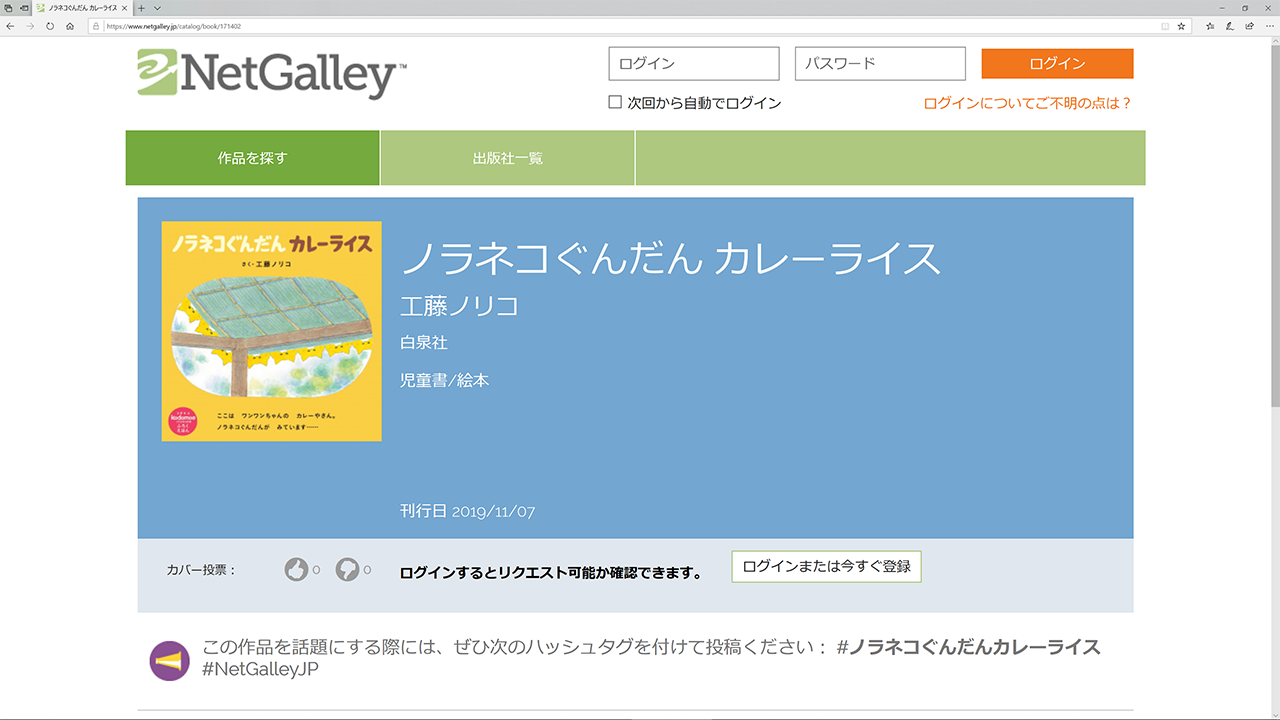The image size is (1280, 720).
Task: Click the ログインまたは今すぐ登録 button
Action: pyautogui.click(x=826, y=566)
